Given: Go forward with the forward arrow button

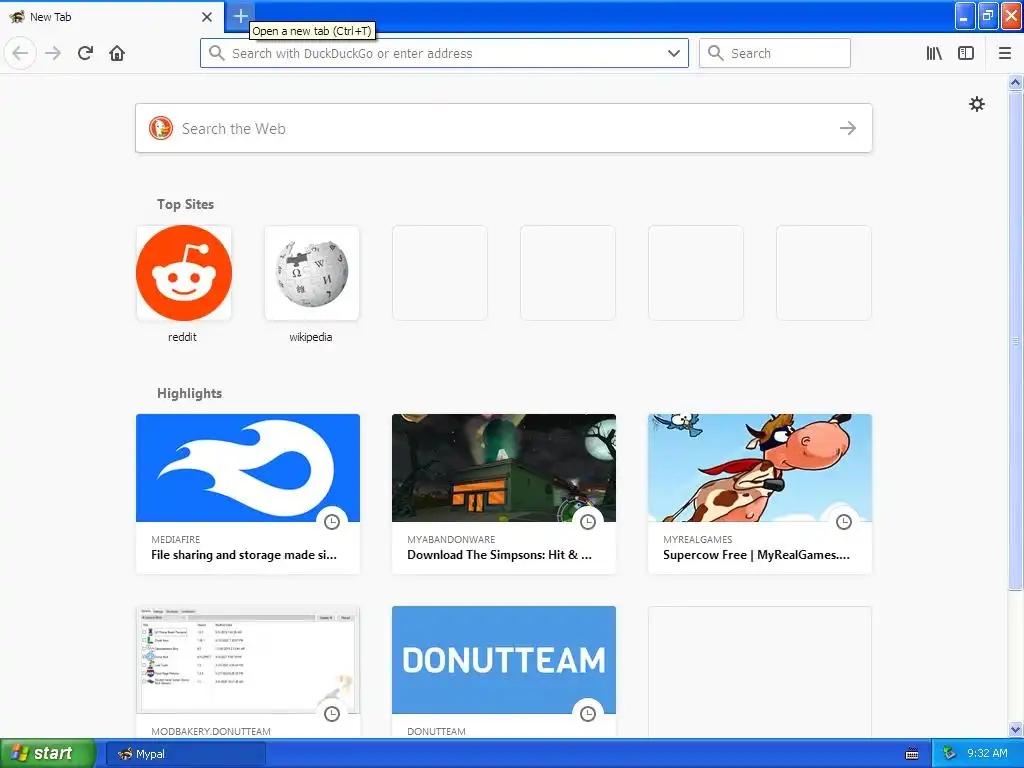Looking at the screenshot, I should point(53,53).
